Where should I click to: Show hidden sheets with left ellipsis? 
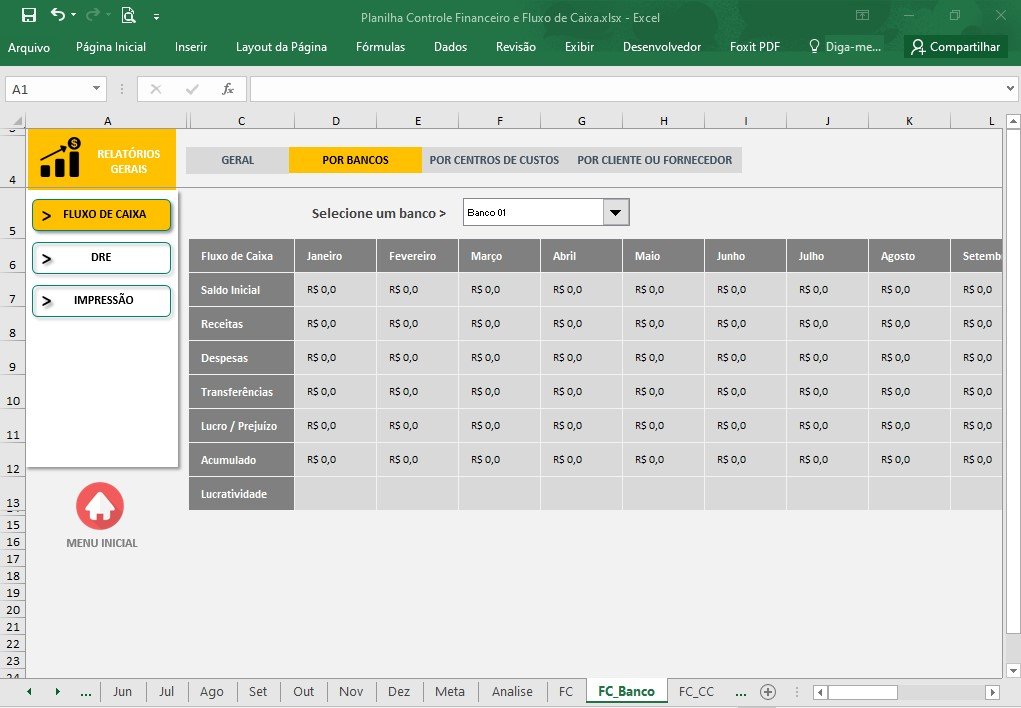pos(85,692)
